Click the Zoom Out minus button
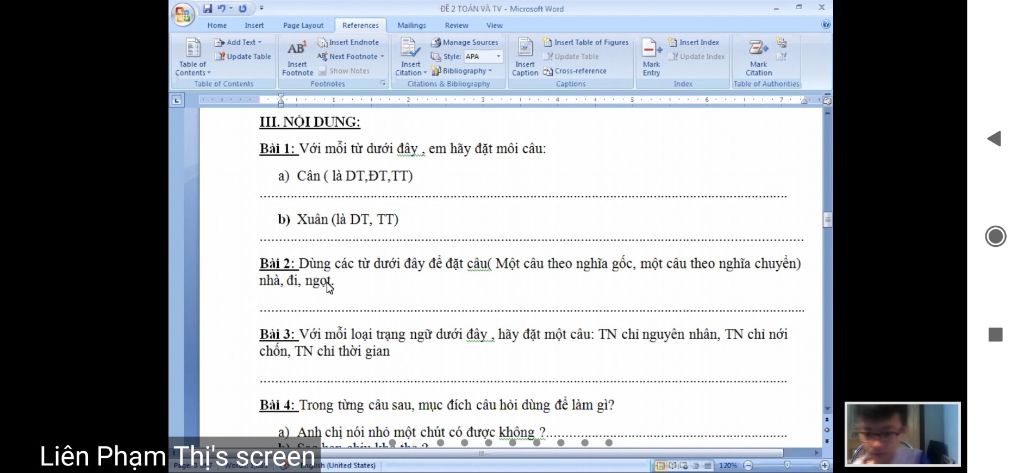This screenshot has width=1024, height=473. point(748,465)
